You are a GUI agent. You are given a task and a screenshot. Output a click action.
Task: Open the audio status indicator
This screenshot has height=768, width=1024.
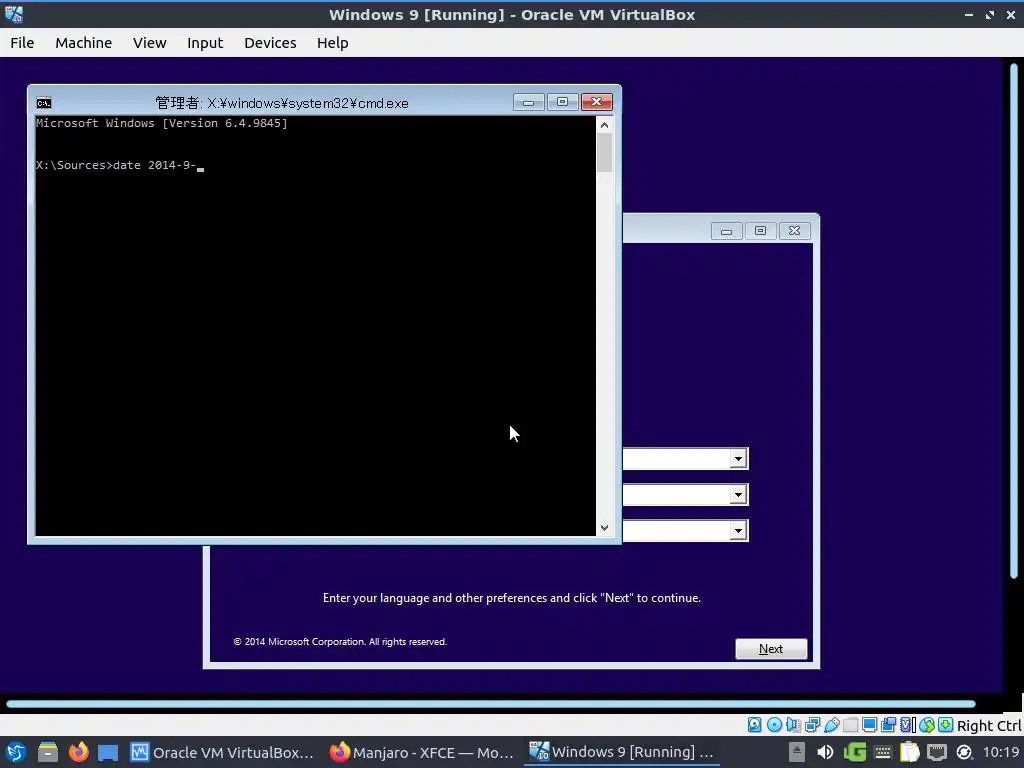click(793, 725)
